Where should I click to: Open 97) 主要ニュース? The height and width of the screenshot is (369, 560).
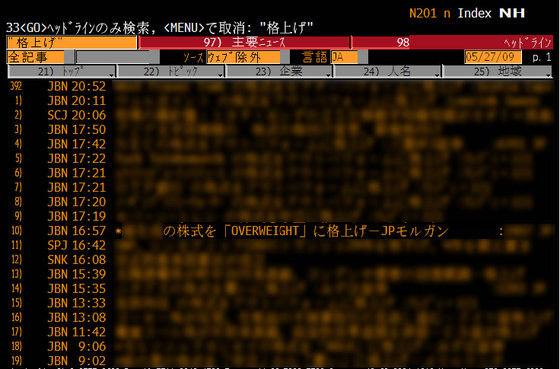(244, 43)
